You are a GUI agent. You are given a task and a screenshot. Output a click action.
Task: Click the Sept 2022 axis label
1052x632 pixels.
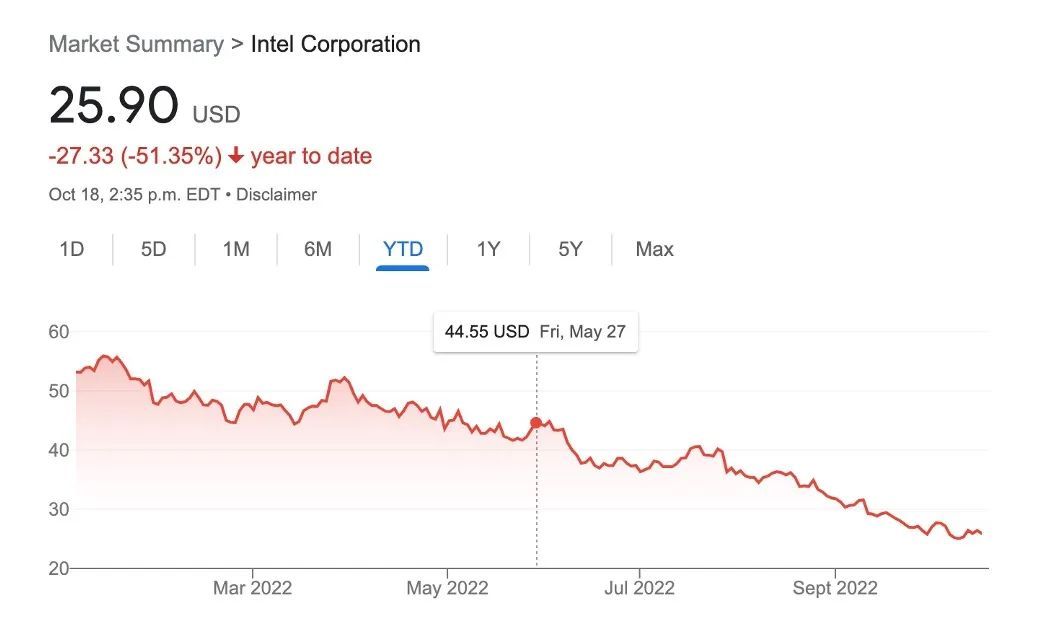[835, 588]
